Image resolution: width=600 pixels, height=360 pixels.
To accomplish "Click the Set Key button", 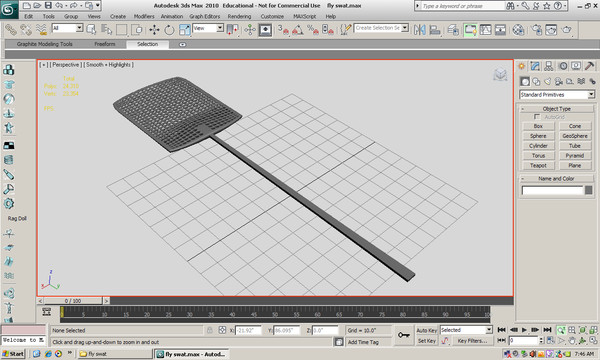I will (x=427, y=340).
